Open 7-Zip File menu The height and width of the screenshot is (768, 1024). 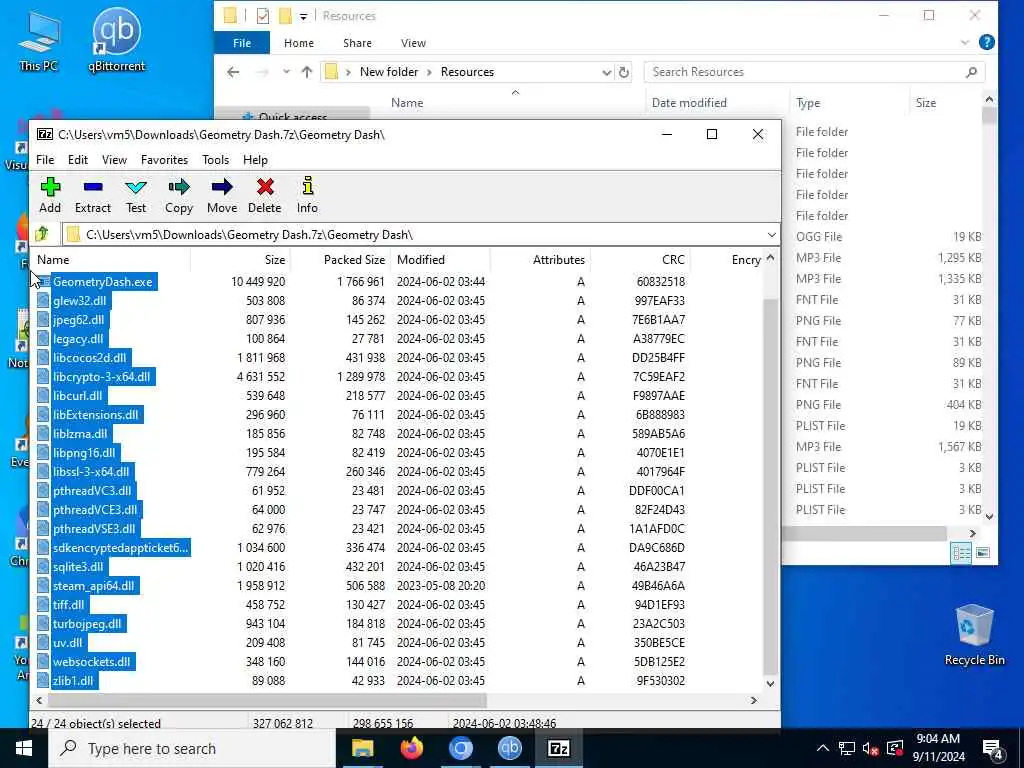45,160
